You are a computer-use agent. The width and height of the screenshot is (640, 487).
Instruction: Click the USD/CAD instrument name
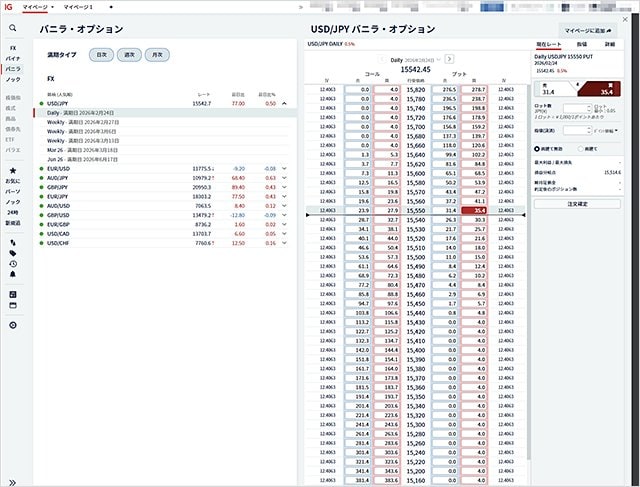(58, 234)
